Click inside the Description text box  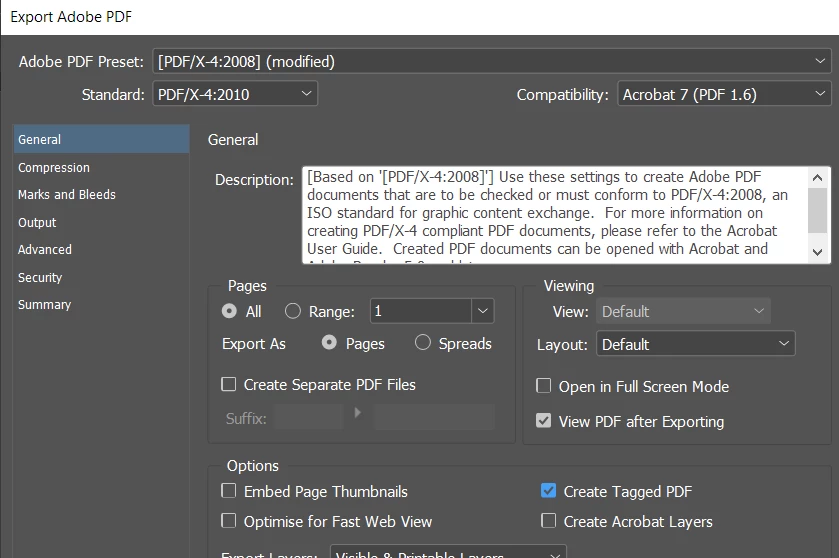(554, 215)
